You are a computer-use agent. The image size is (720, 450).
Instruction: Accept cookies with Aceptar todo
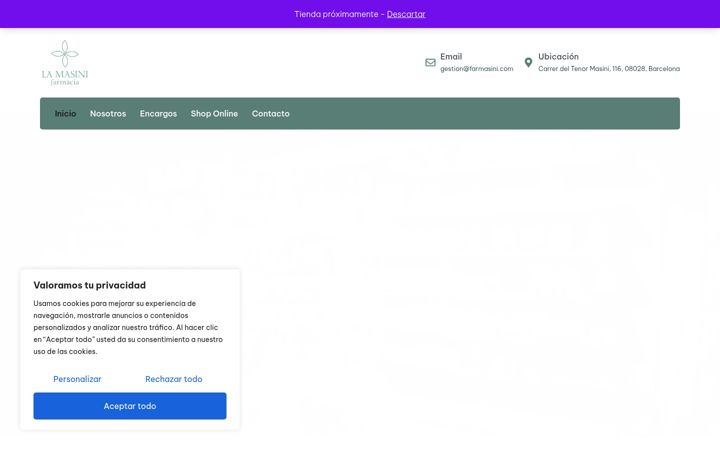(x=130, y=406)
